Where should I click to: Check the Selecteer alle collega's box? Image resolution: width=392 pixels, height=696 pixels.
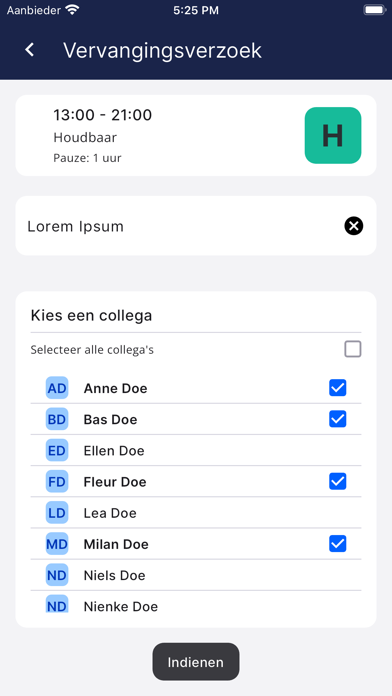click(352, 349)
